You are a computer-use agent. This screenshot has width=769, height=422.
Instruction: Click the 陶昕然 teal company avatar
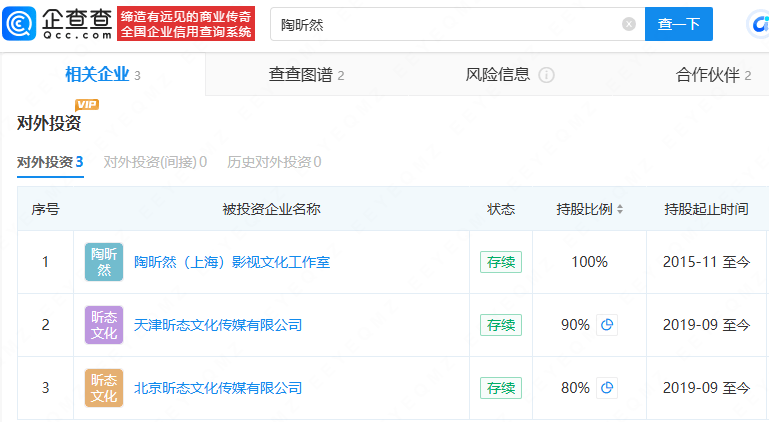104,262
